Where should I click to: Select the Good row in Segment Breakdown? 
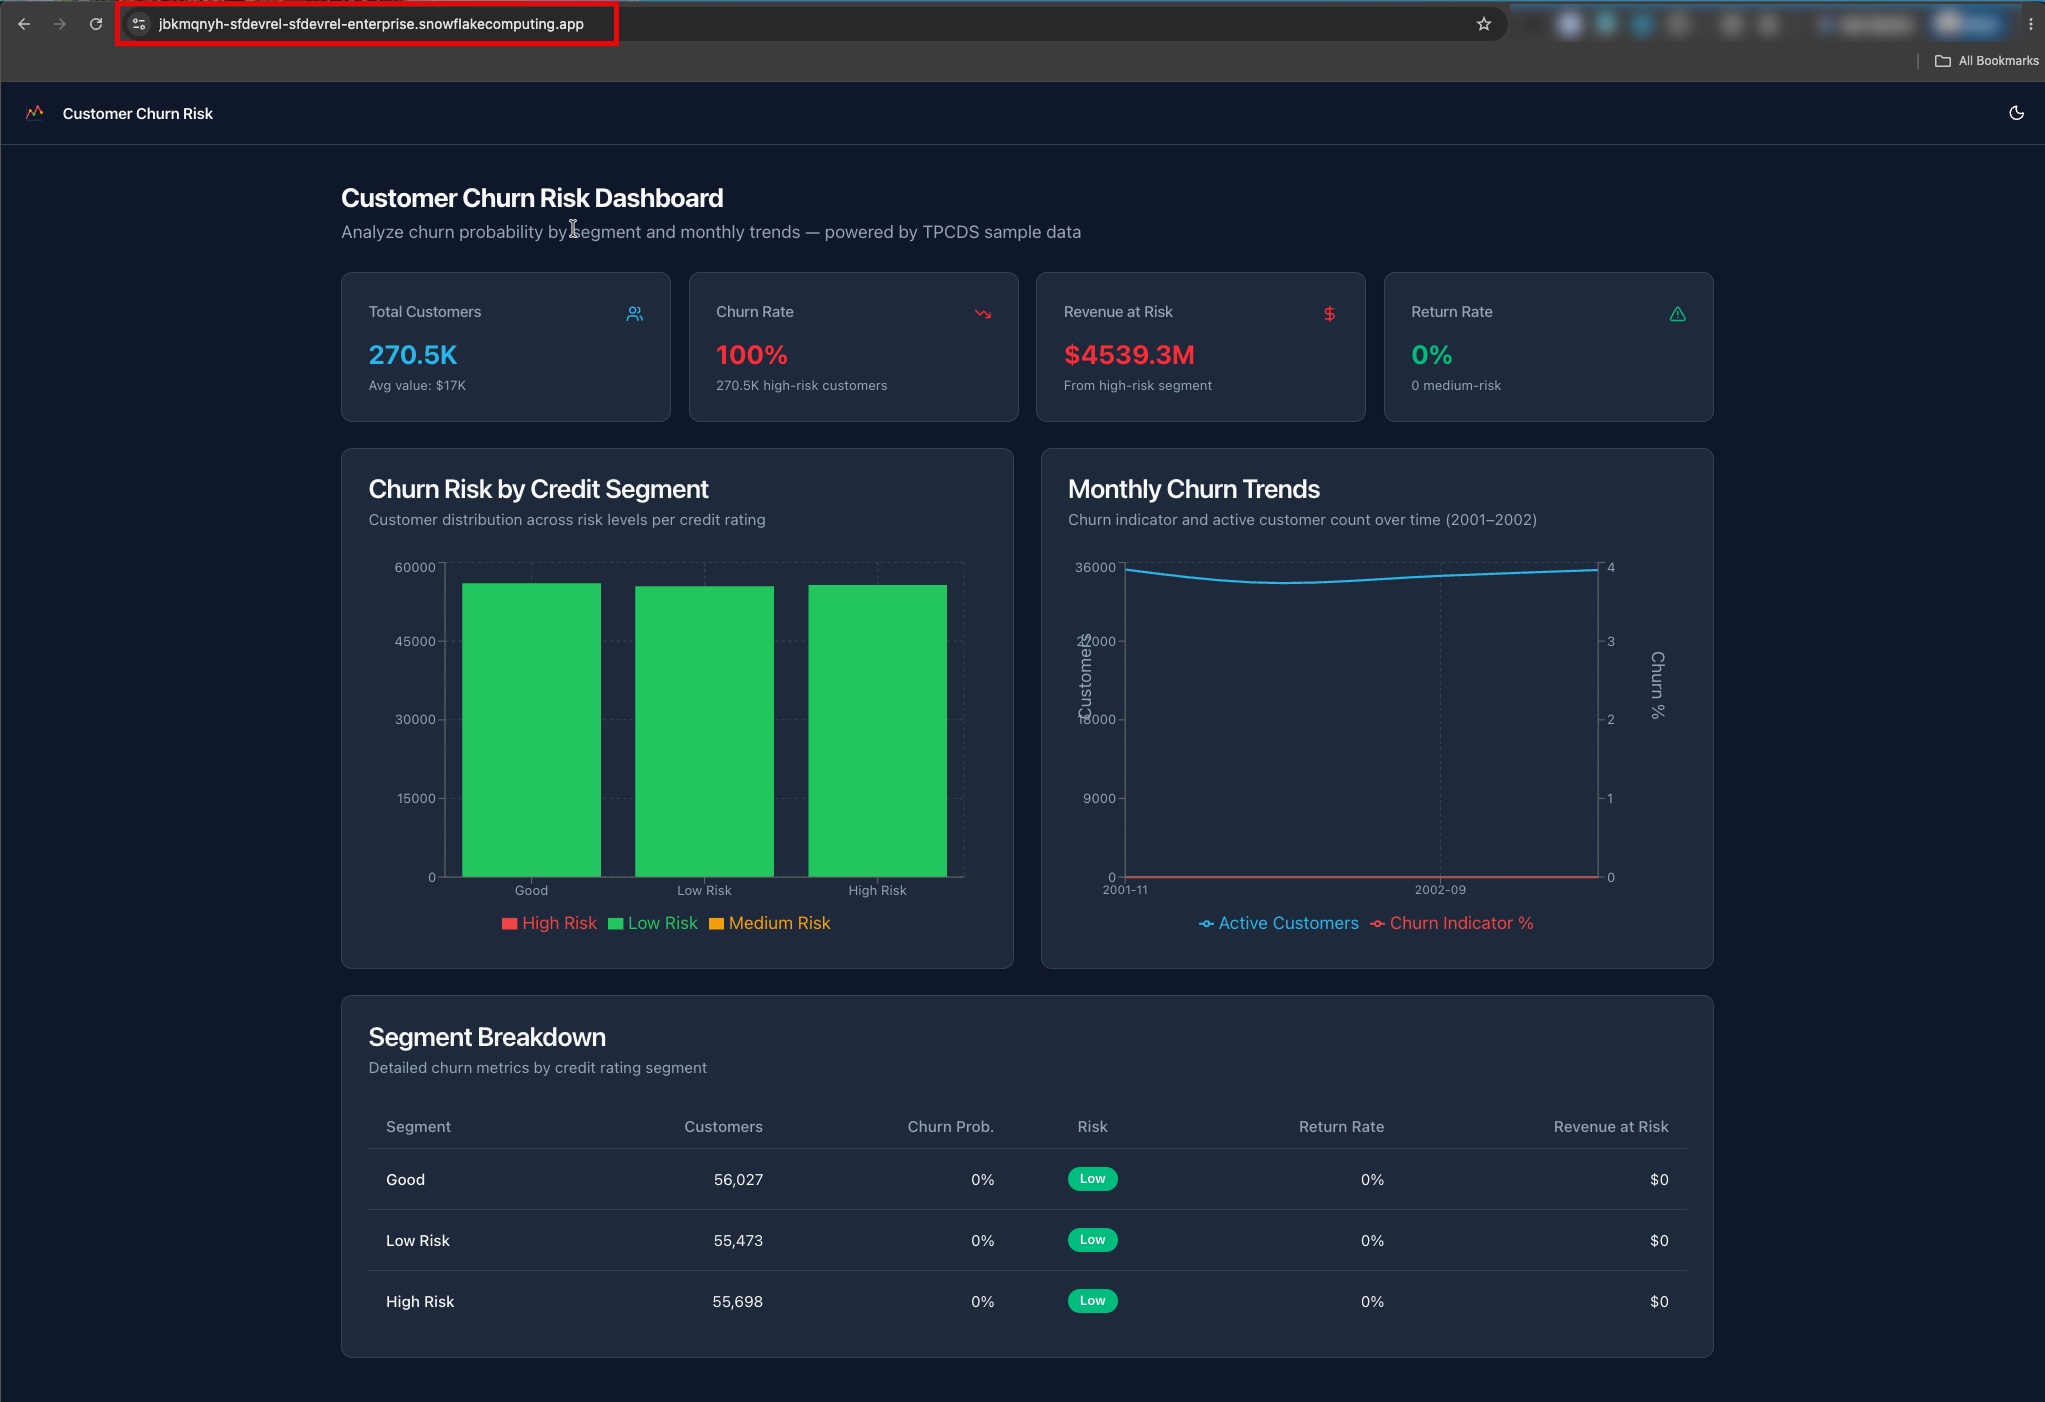1027,1180
